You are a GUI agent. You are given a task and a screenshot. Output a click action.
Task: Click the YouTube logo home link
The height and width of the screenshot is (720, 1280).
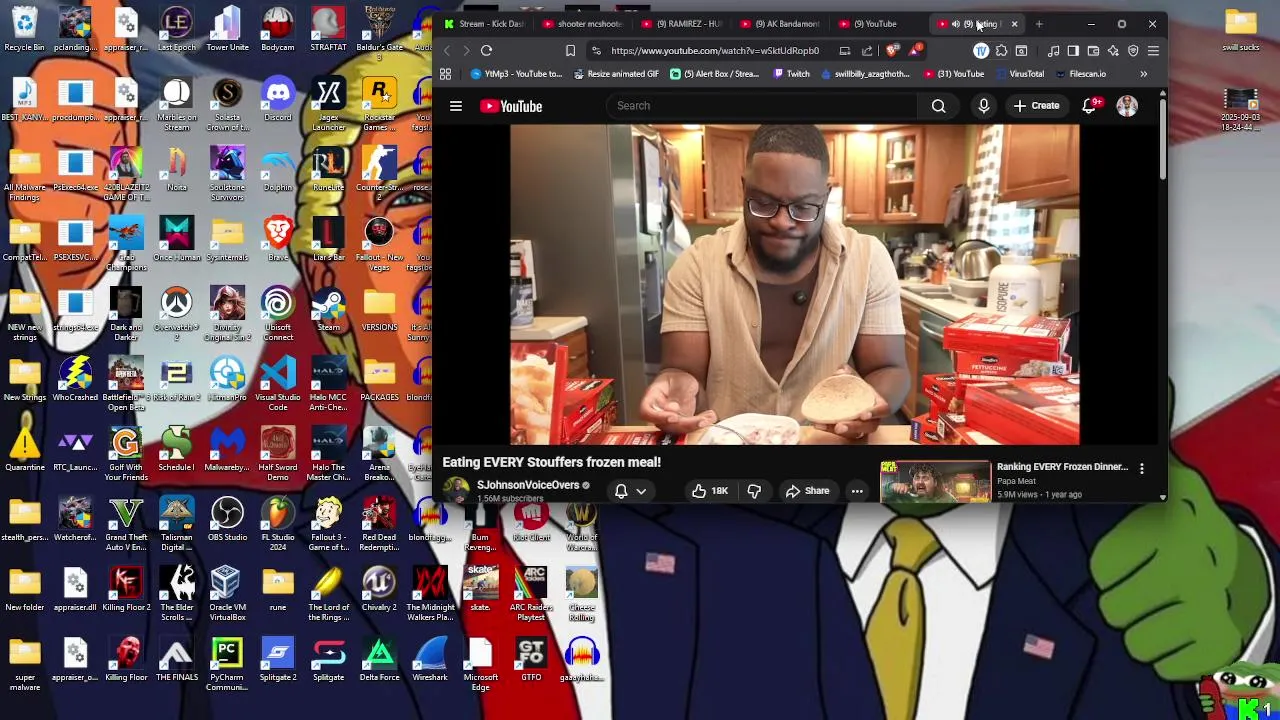511,106
